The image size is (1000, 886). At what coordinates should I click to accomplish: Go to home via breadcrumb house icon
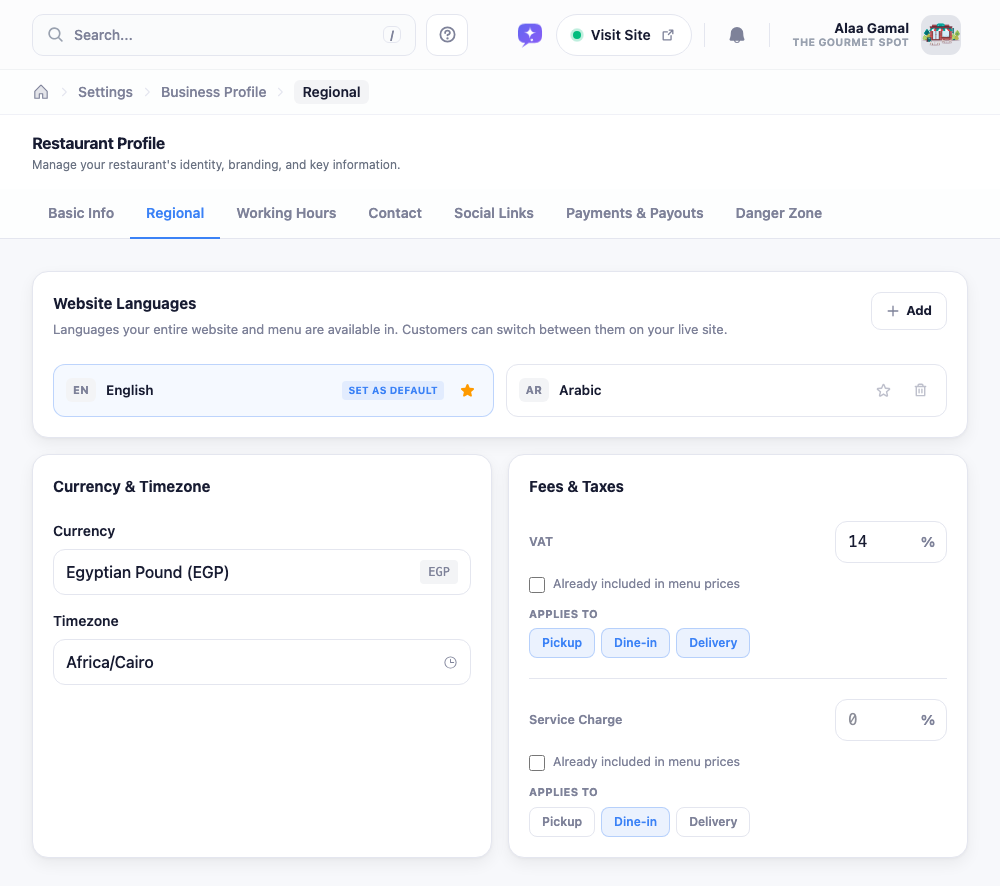pos(41,92)
